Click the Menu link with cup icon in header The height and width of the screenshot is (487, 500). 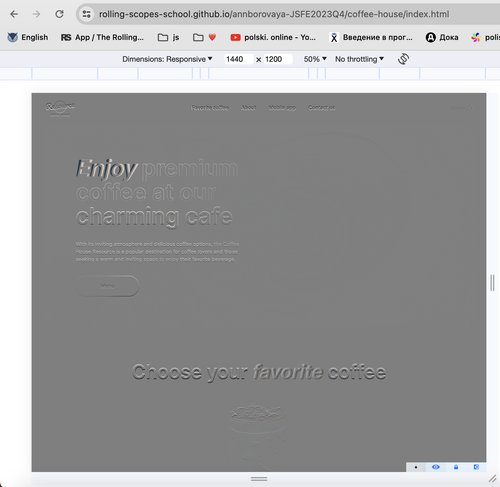[x=462, y=108]
